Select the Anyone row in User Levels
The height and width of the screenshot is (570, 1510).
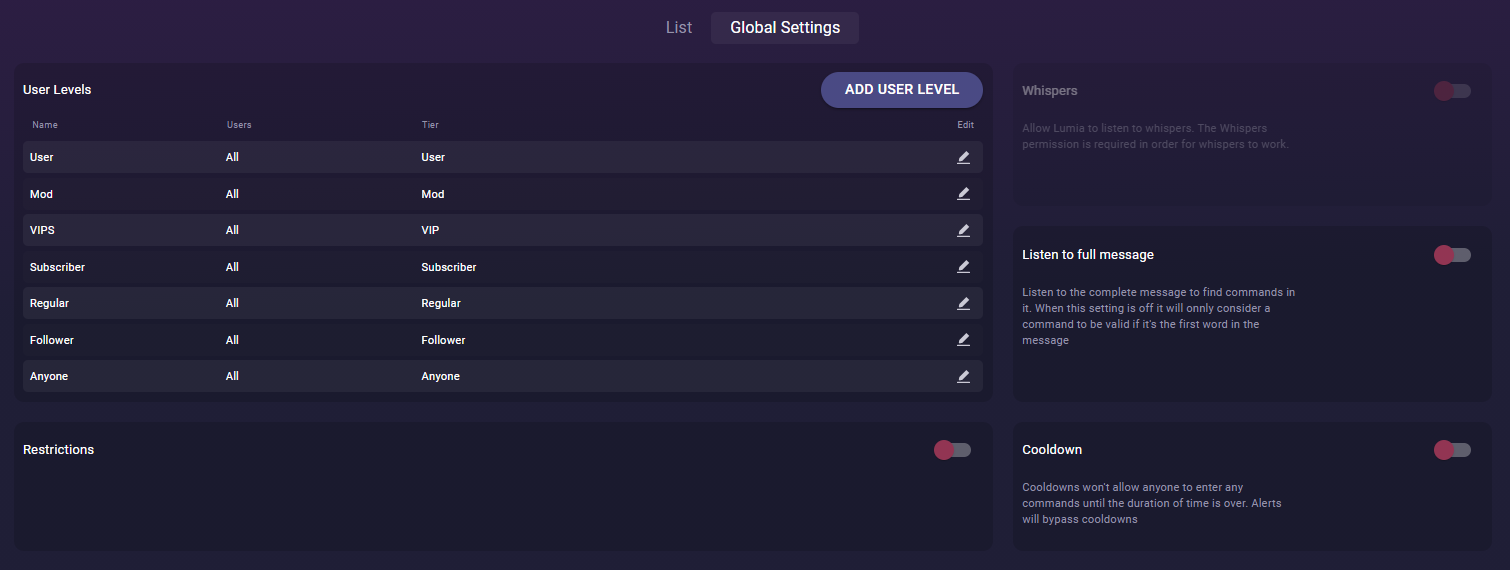tap(503, 376)
